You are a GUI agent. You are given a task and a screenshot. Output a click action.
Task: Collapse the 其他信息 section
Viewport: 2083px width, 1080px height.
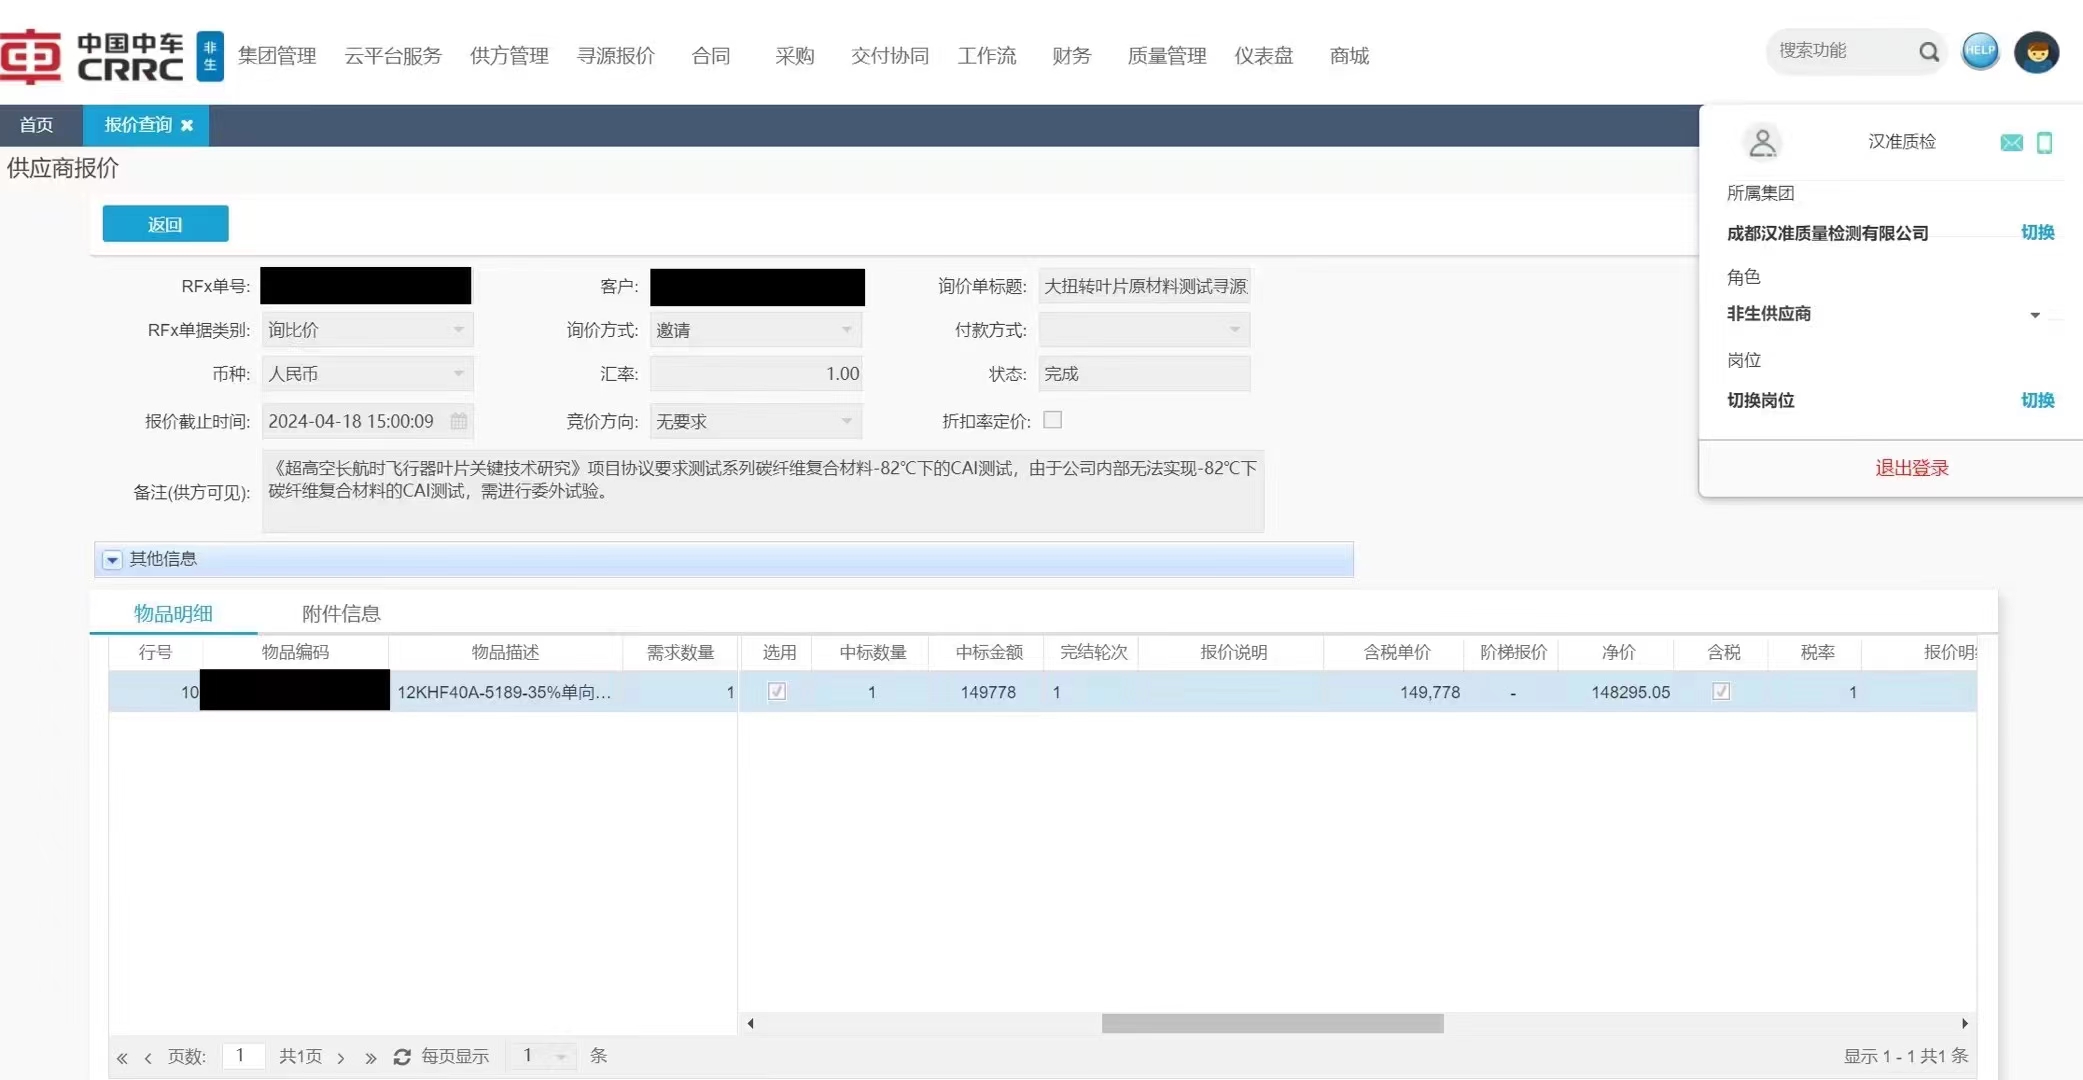click(x=112, y=560)
